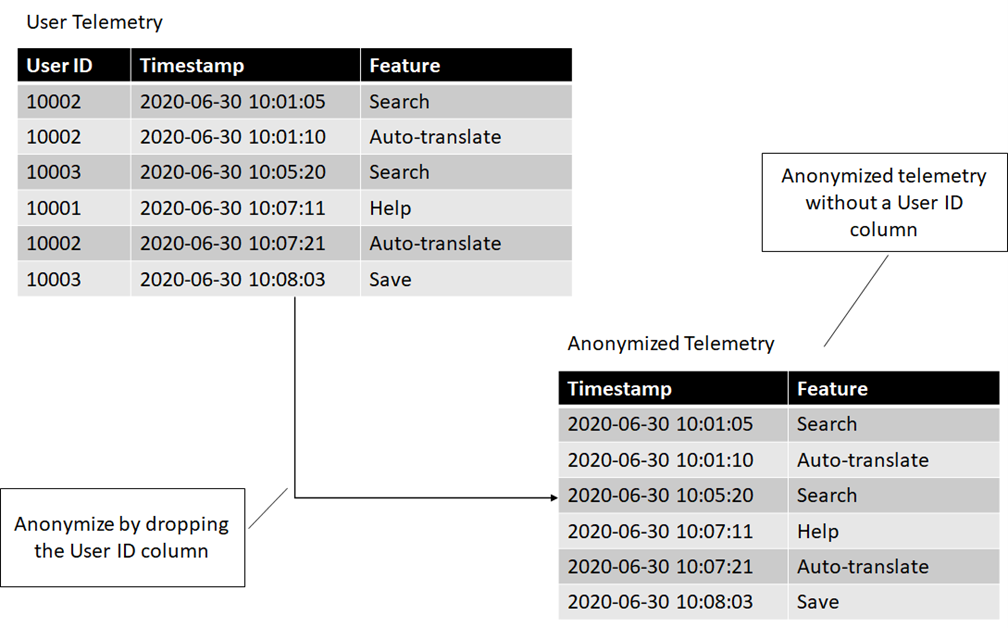Select the Timestamp header in User Telemetry table

tap(246, 65)
